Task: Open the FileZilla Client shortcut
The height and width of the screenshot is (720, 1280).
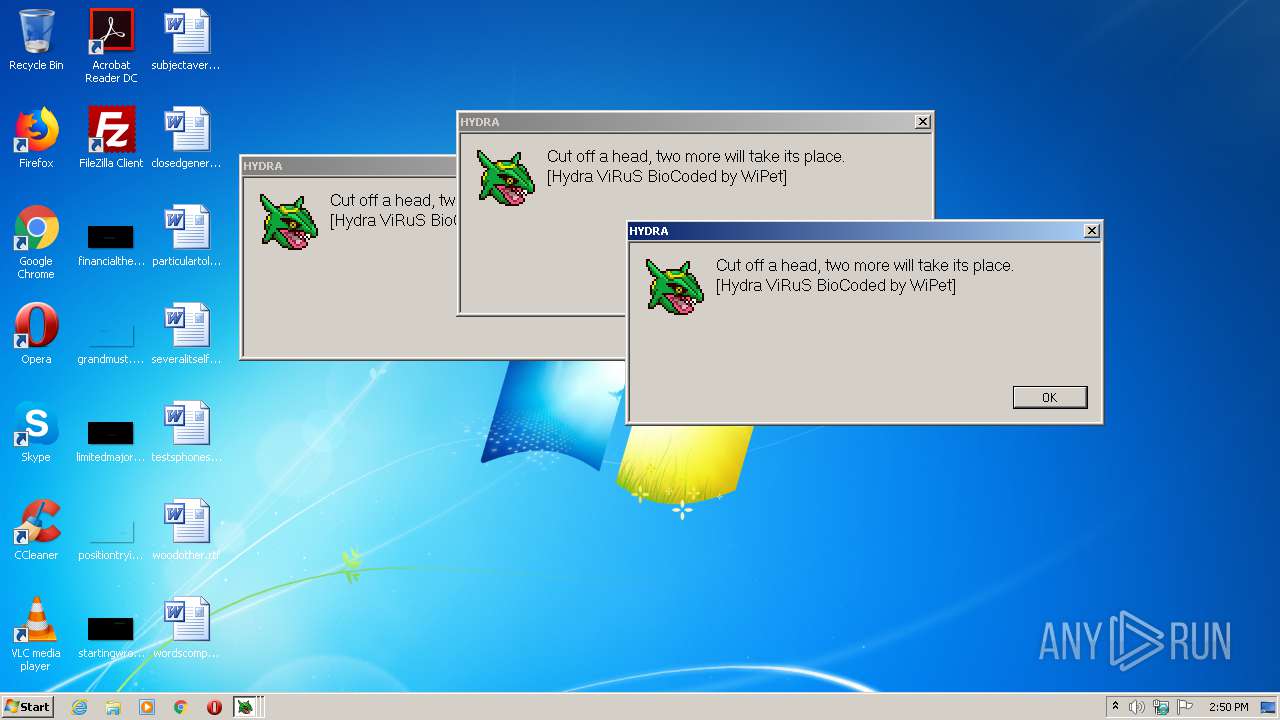Action: (x=111, y=138)
